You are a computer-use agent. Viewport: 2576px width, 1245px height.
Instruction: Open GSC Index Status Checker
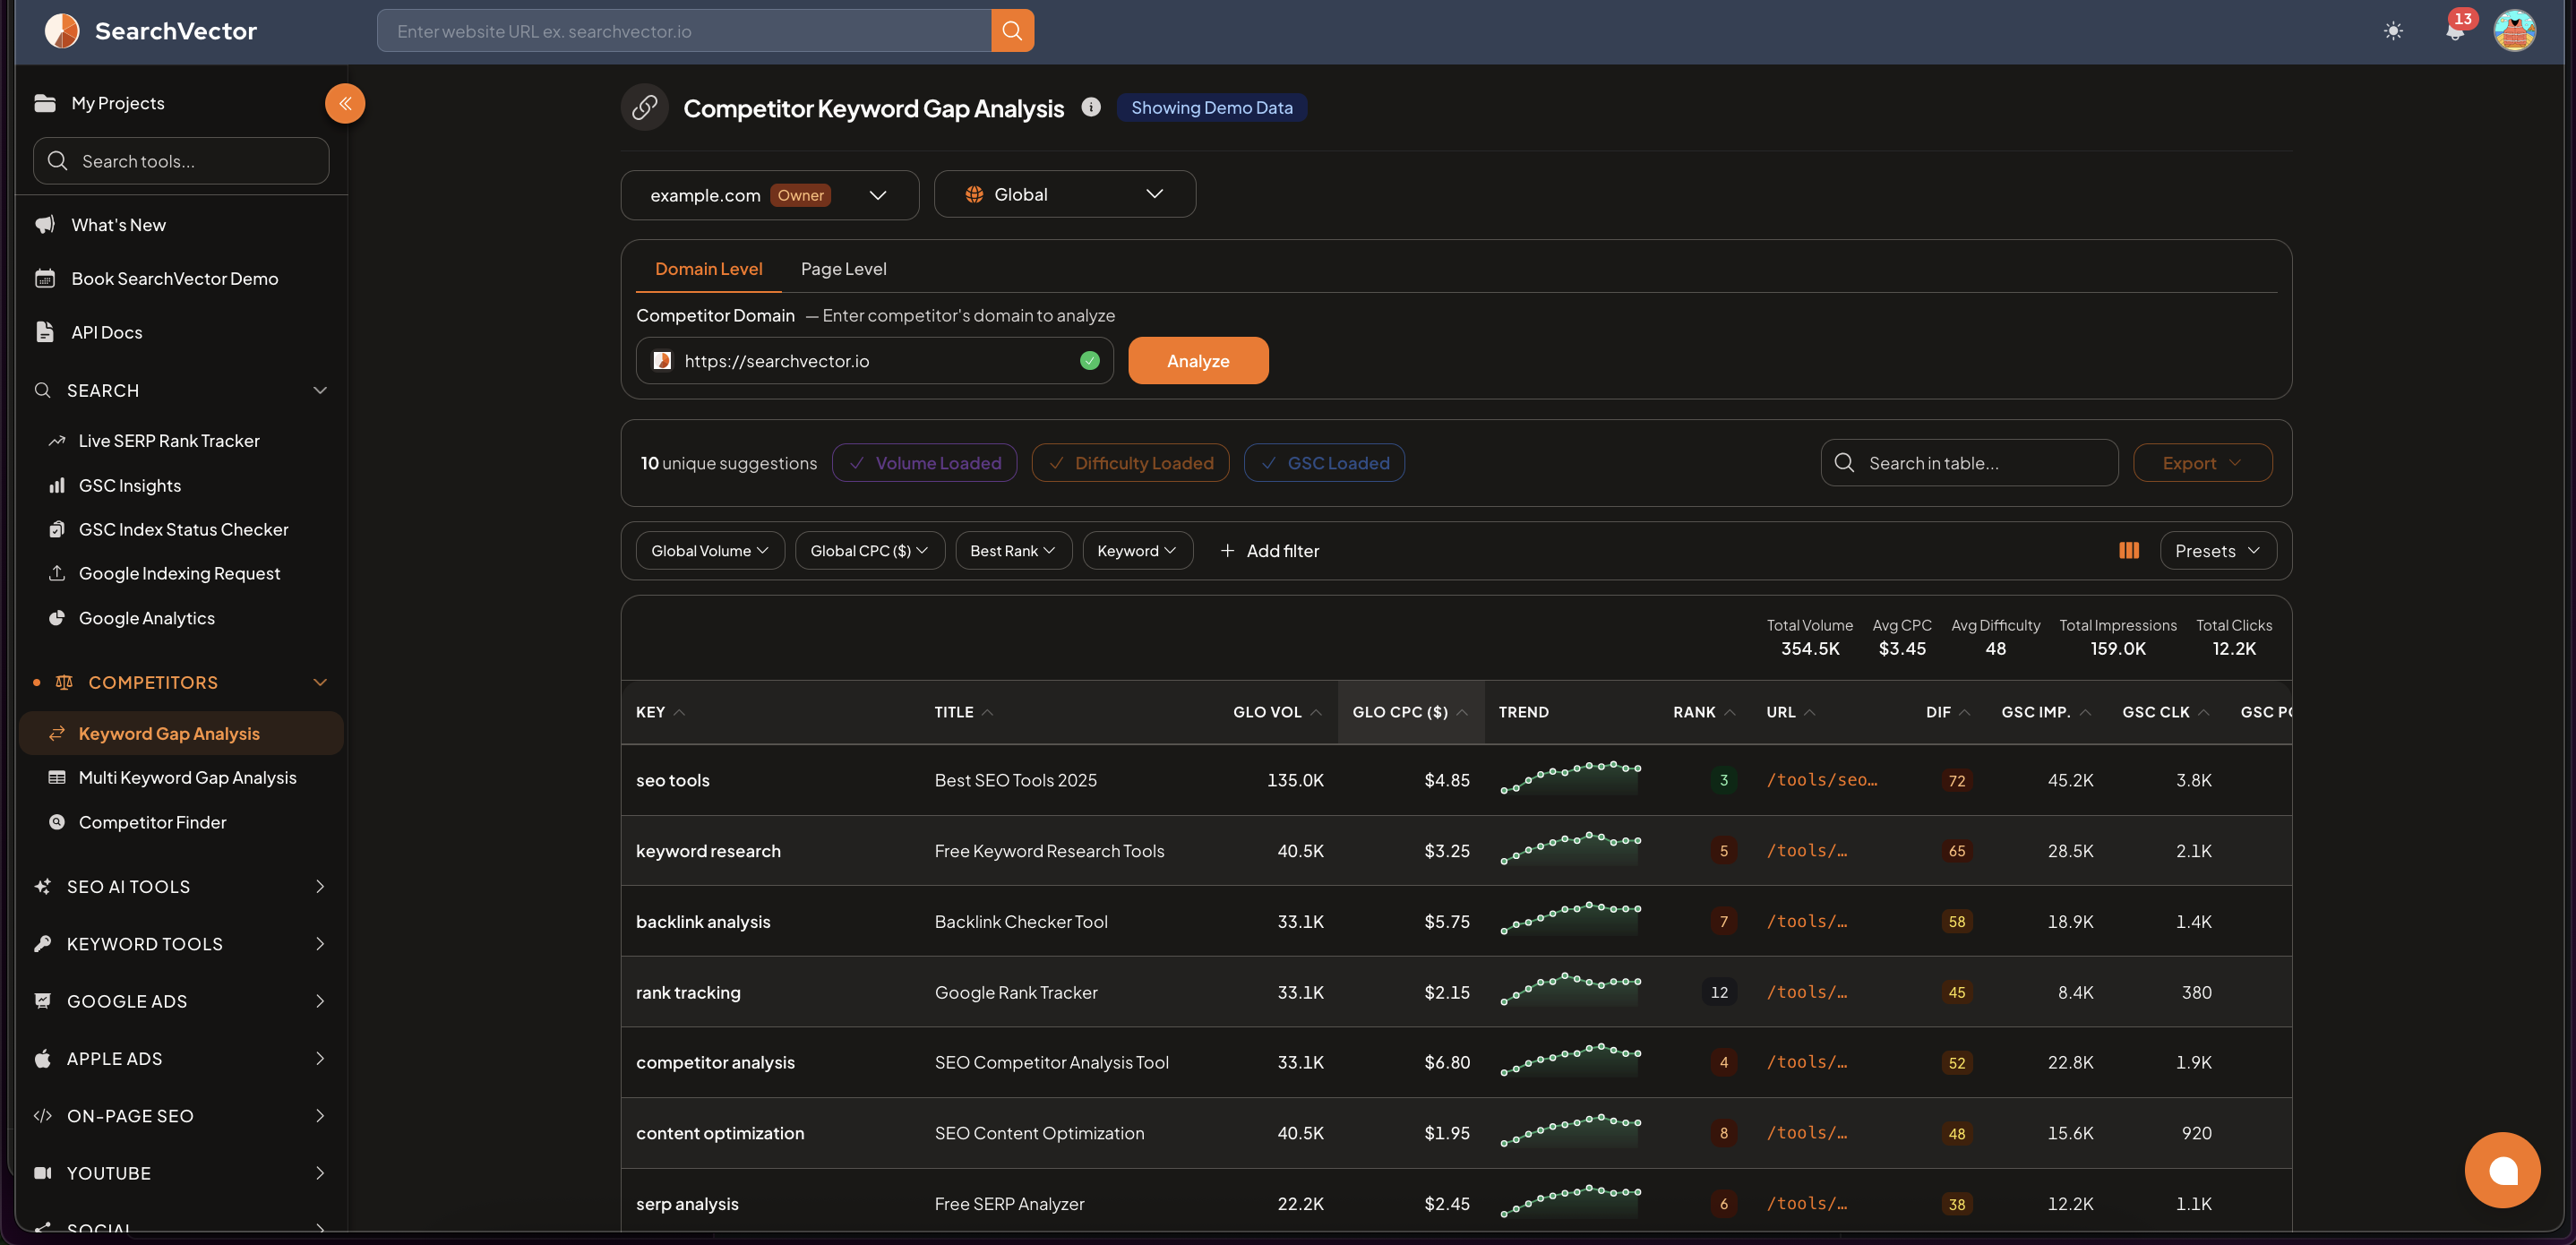point(181,530)
